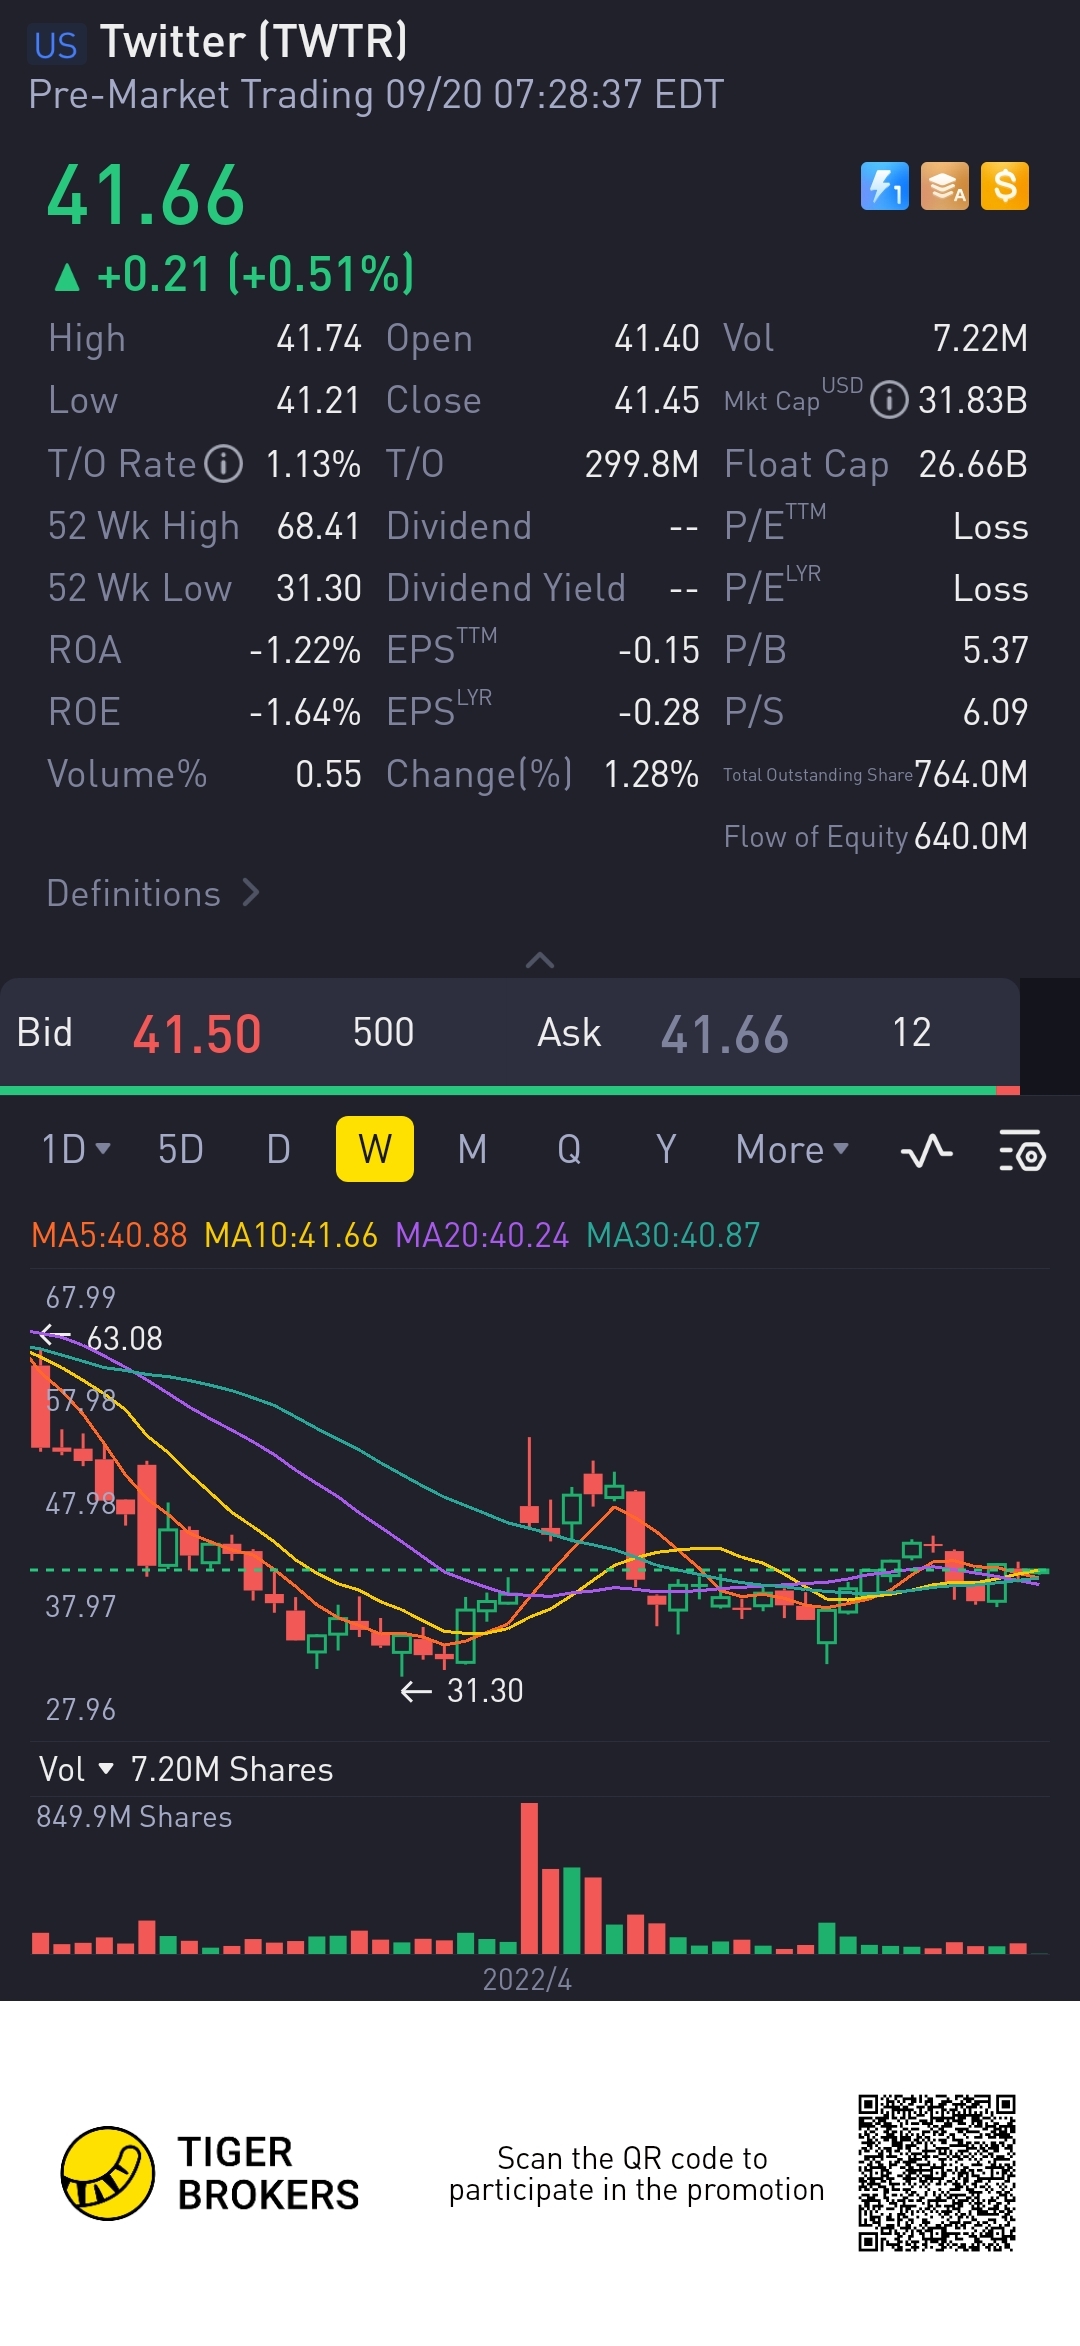Tap the 63.08 high marker on chart

click(101, 1338)
